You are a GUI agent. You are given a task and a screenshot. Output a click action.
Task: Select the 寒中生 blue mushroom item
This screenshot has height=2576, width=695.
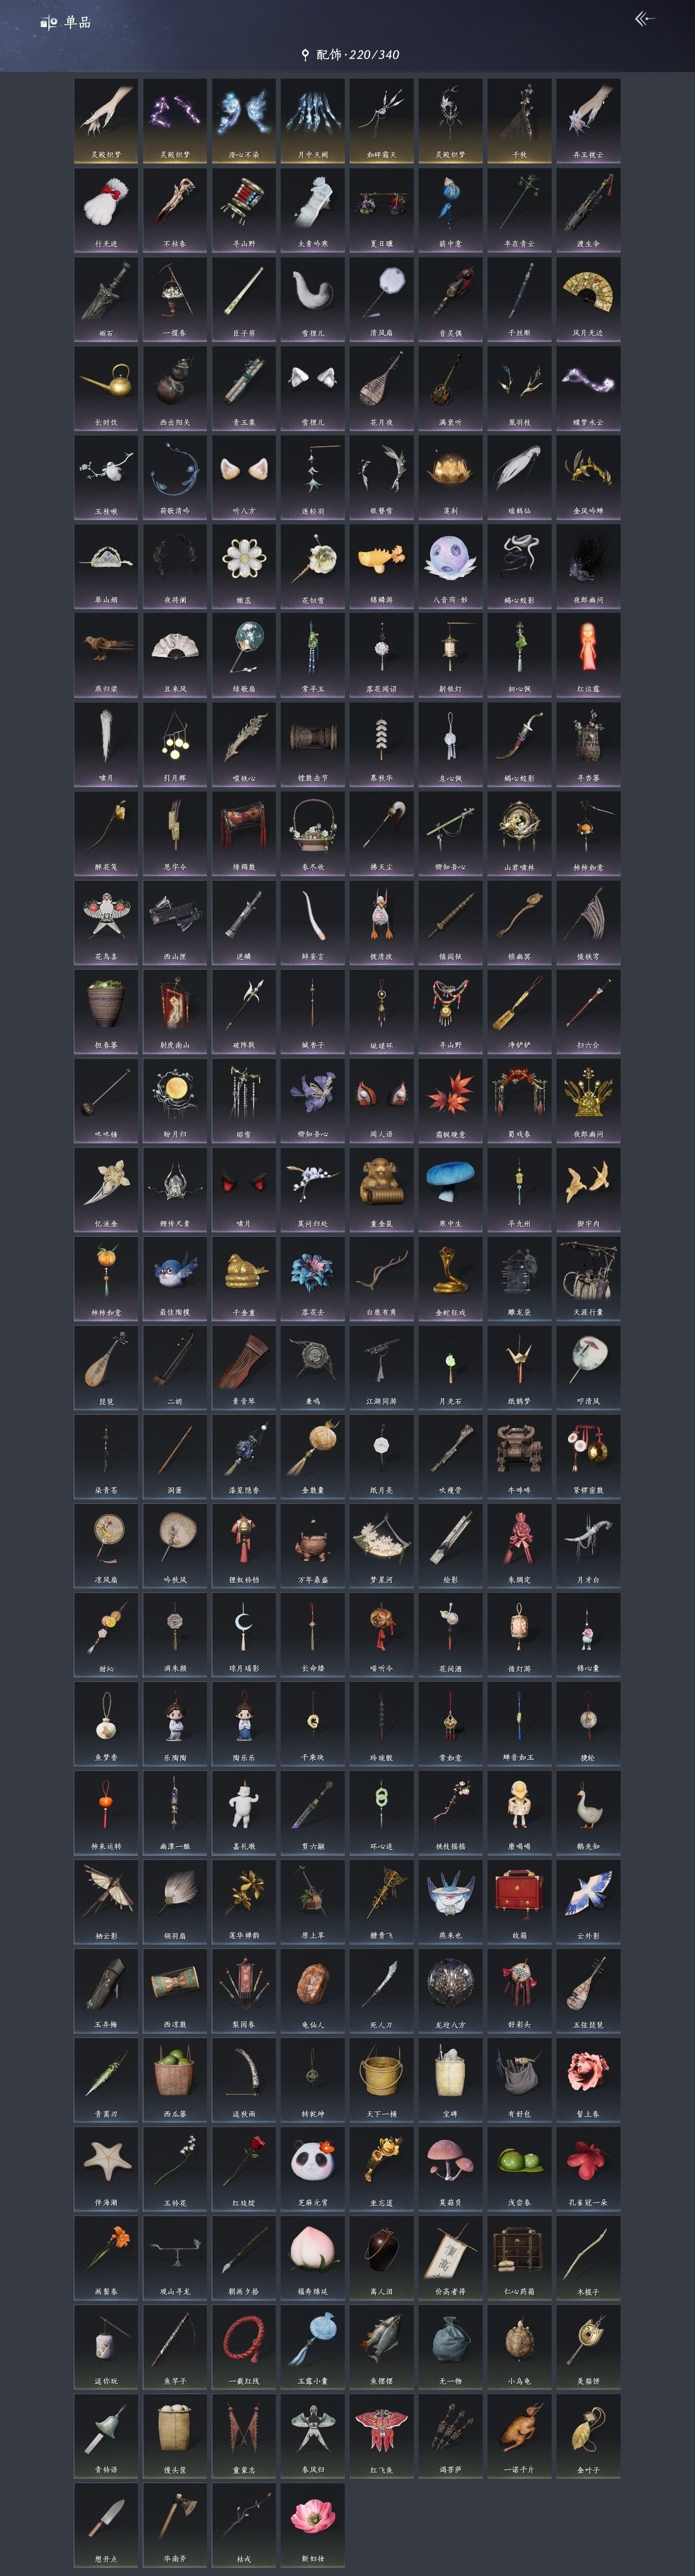coord(450,1189)
